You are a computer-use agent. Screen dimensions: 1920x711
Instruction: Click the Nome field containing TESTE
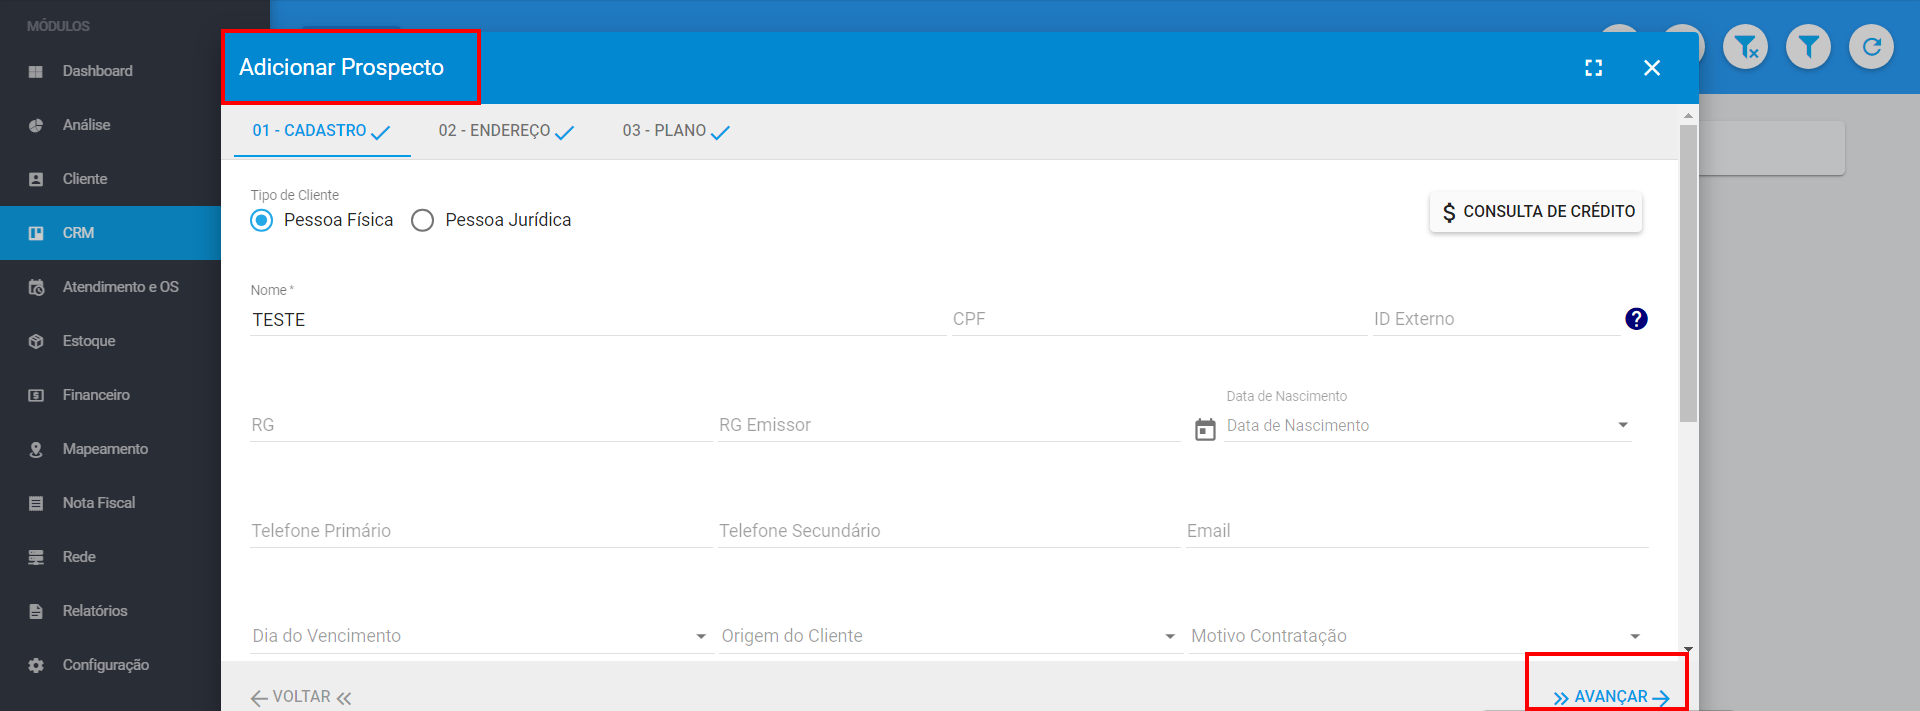point(597,320)
